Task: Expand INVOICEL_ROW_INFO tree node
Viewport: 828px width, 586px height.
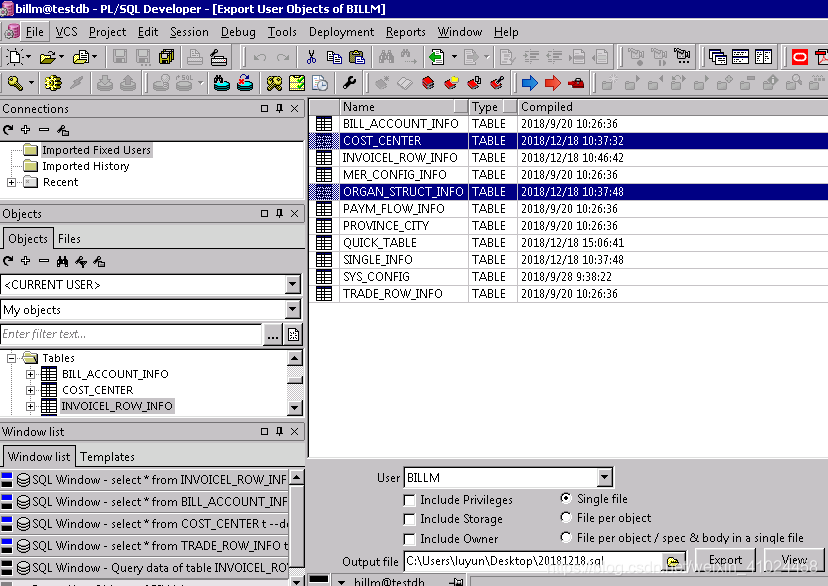Action: point(30,406)
